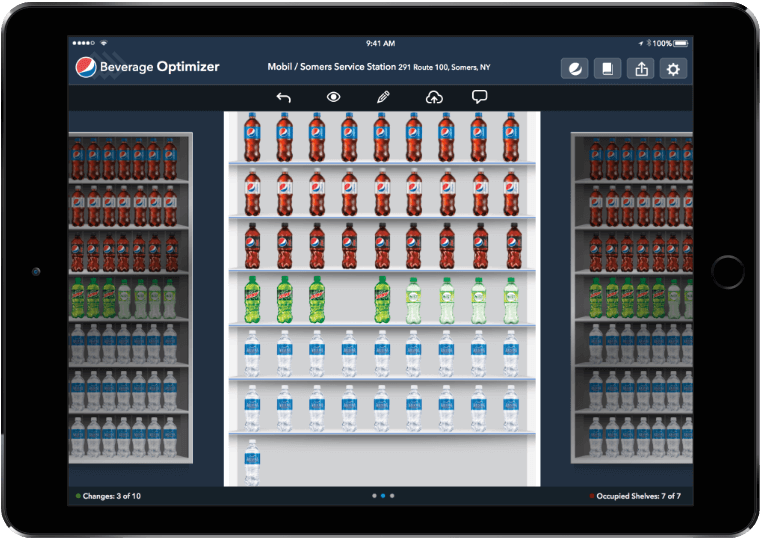The width and height of the screenshot is (763, 539).
Task: Open the comment speech bubble
Action: coord(480,97)
